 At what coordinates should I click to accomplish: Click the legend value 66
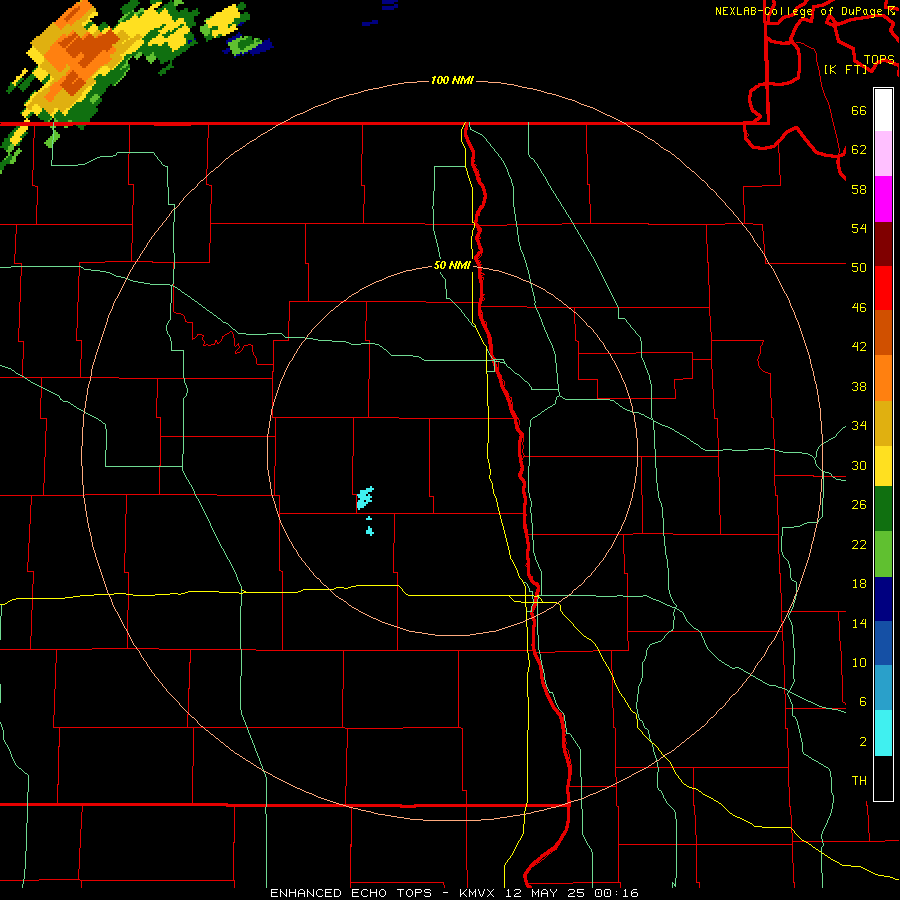coord(859,110)
